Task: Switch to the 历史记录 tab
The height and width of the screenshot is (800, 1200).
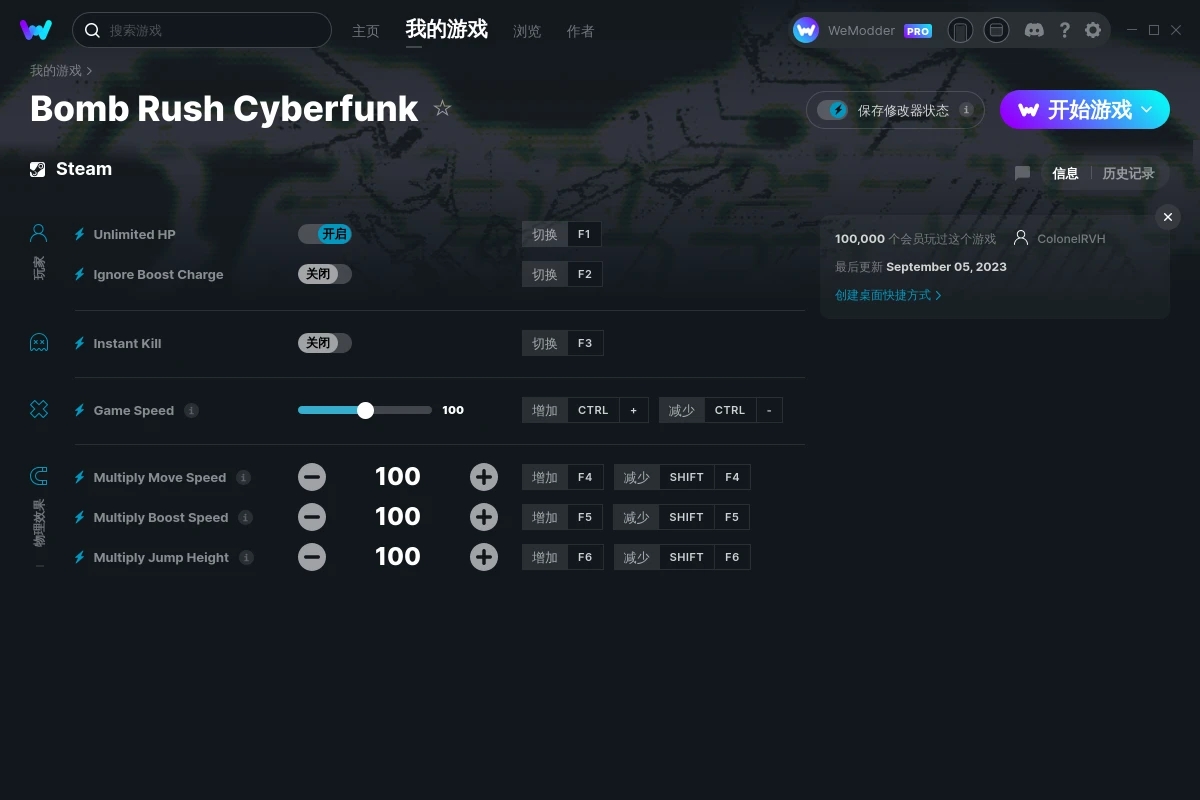Action: coord(1129,173)
